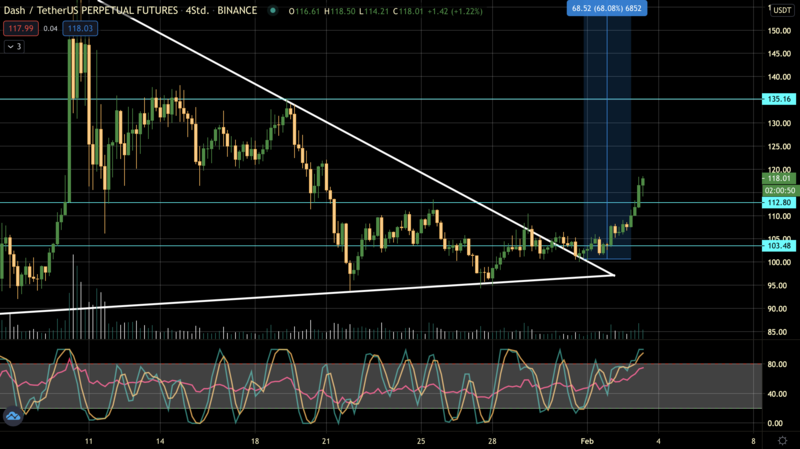The height and width of the screenshot is (449, 800).
Task: Select the measure tool label 68.52 (68.08%) 6852
Action: tap(607, 8)
